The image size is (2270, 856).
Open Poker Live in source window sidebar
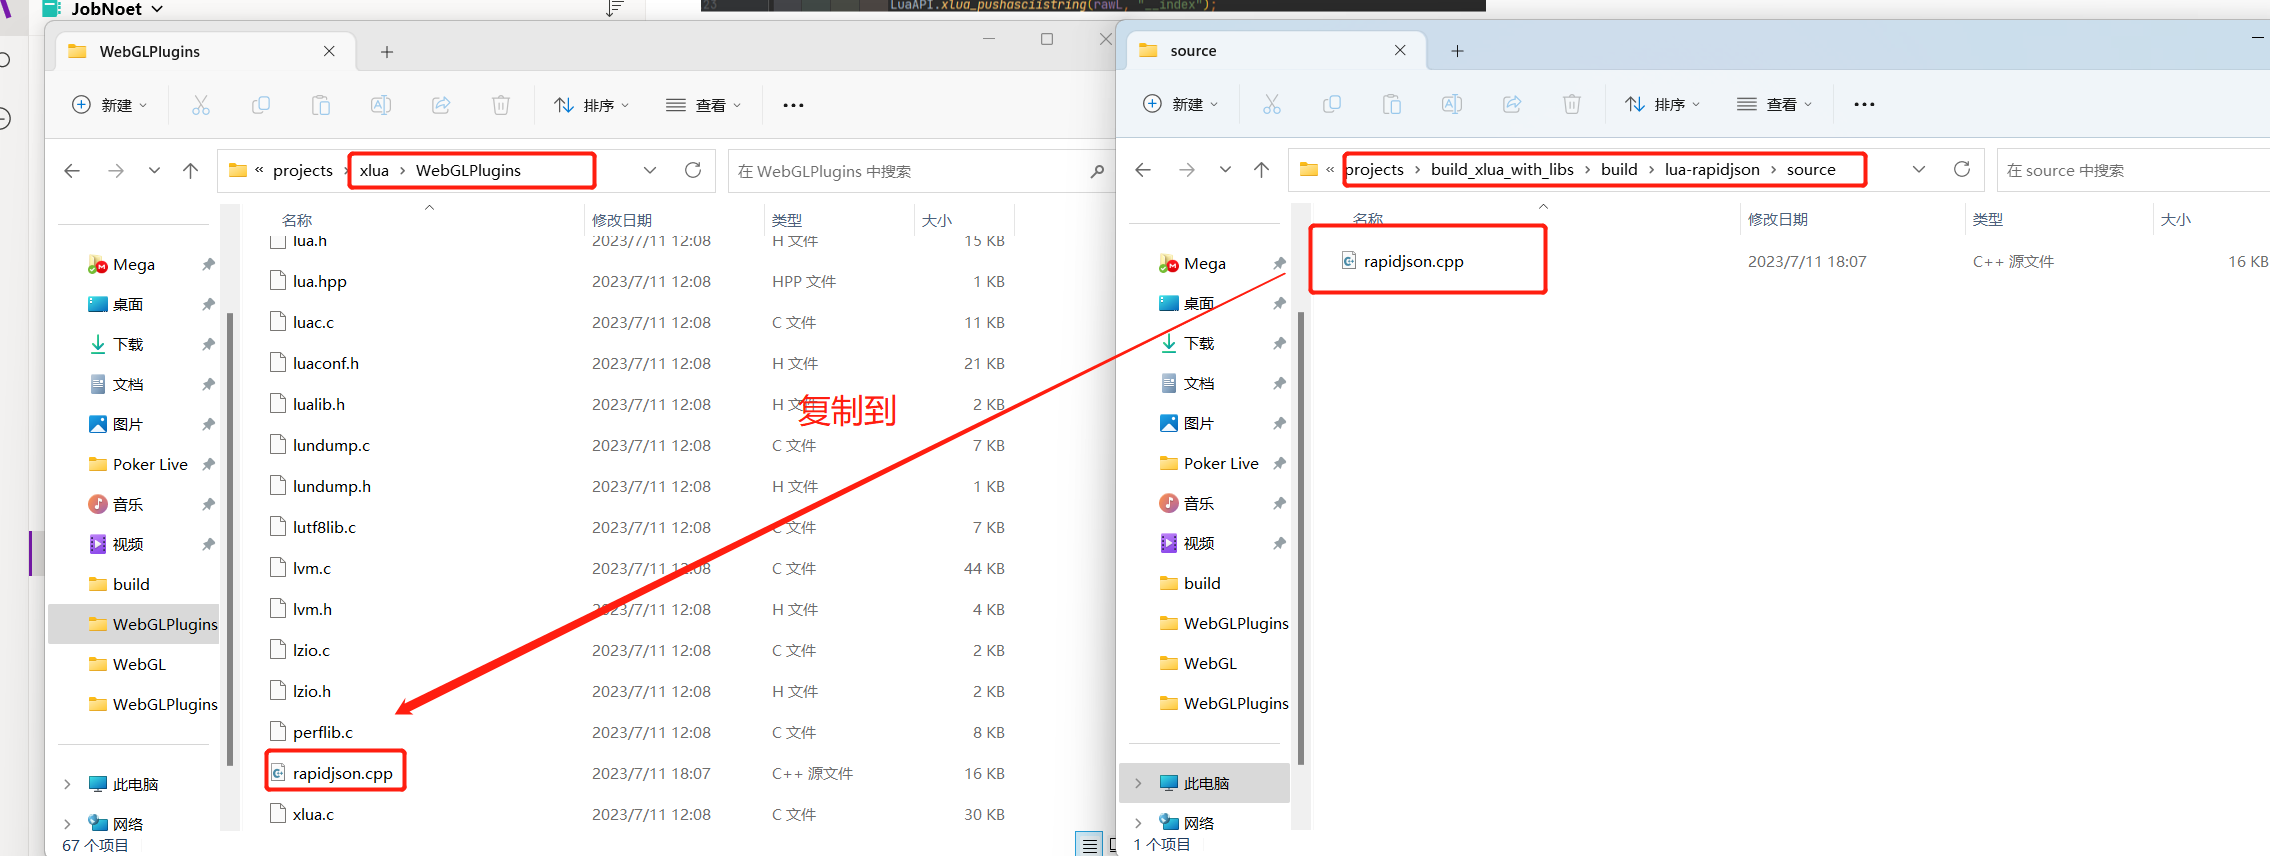point(1221,464)
